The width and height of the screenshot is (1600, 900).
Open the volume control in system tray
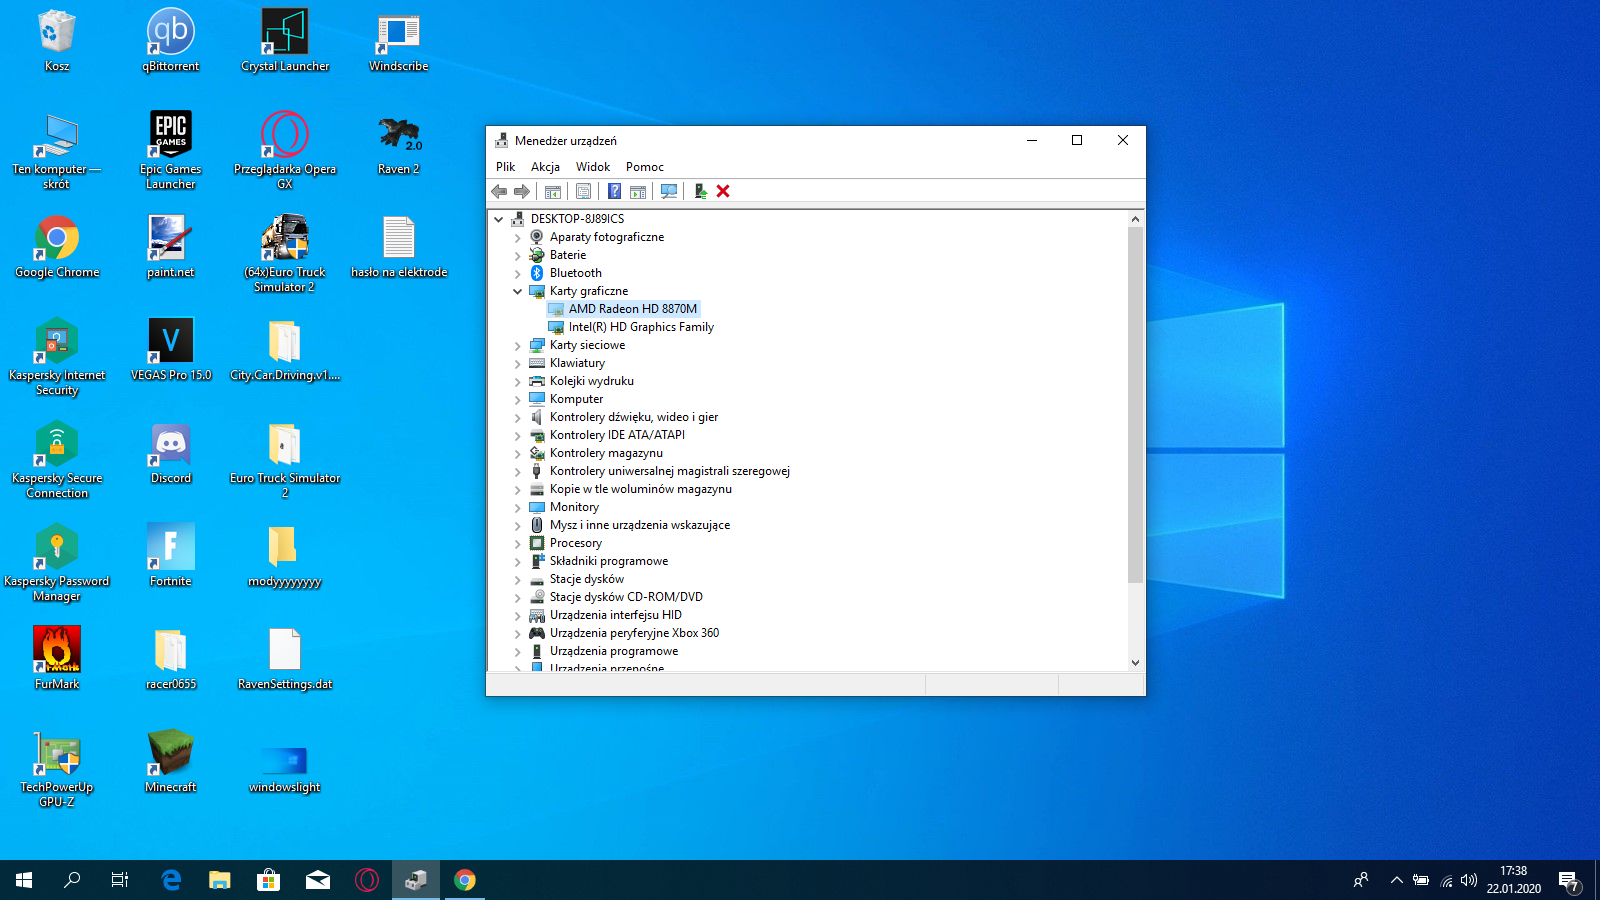pyautogui.click(x=1469, y=880)
